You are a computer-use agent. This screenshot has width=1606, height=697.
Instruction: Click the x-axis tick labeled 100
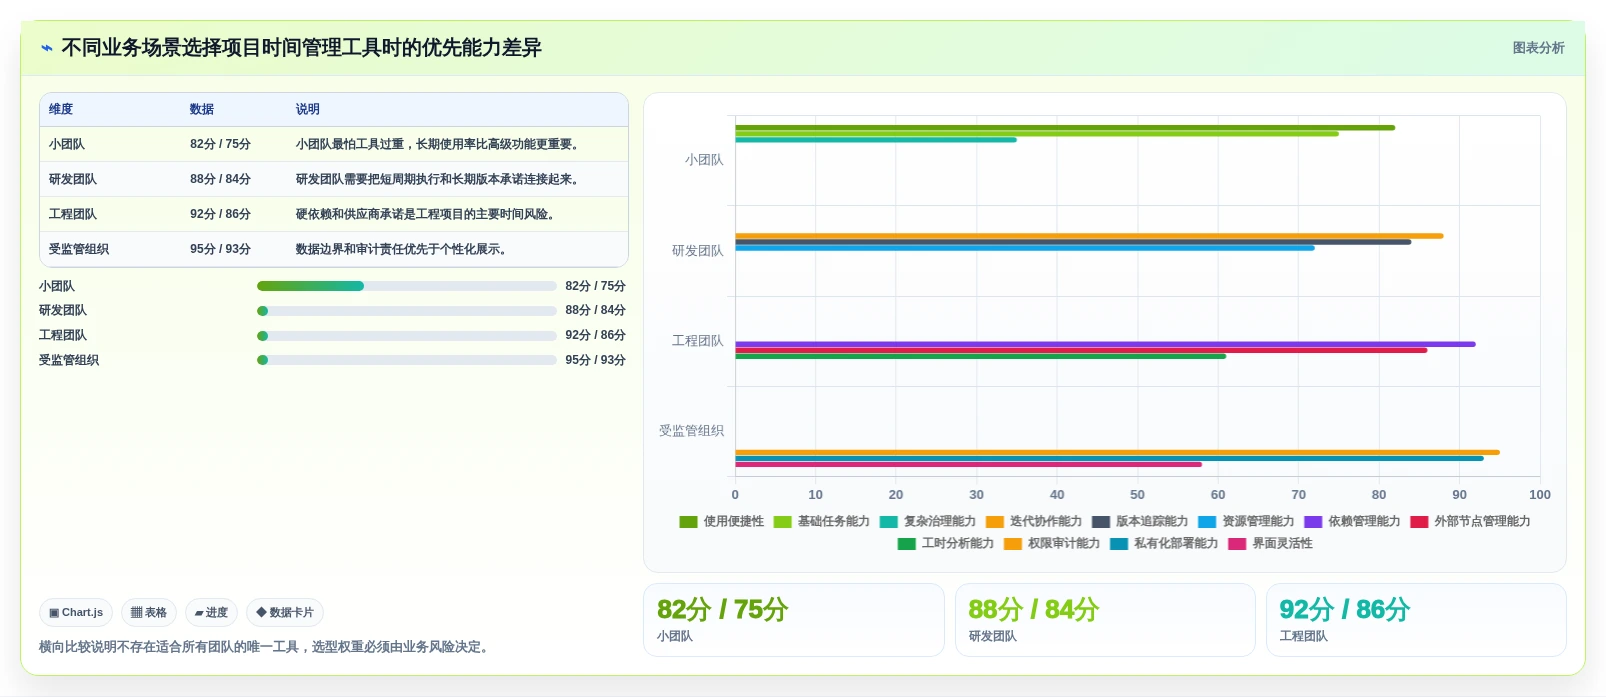click(x=1540, y=495)
